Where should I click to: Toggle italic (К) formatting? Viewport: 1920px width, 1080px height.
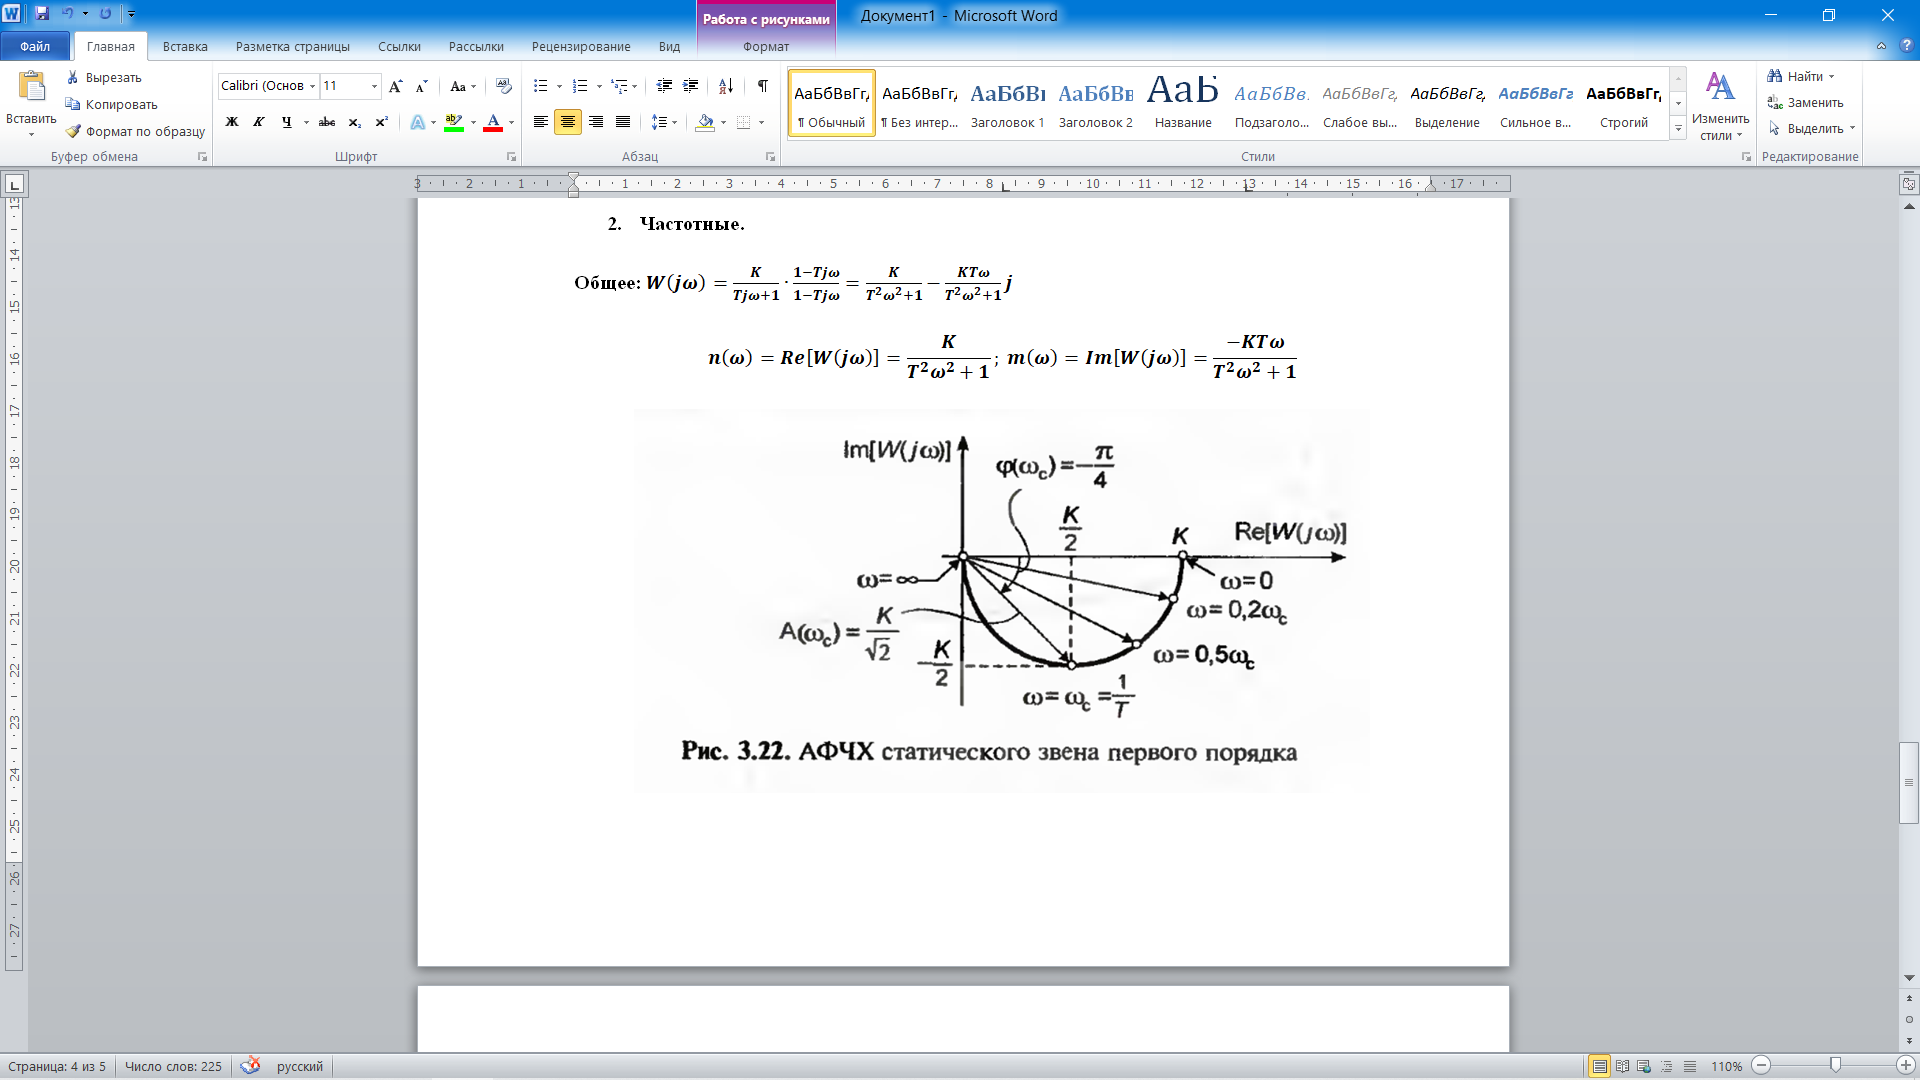[x=259, y=122]
